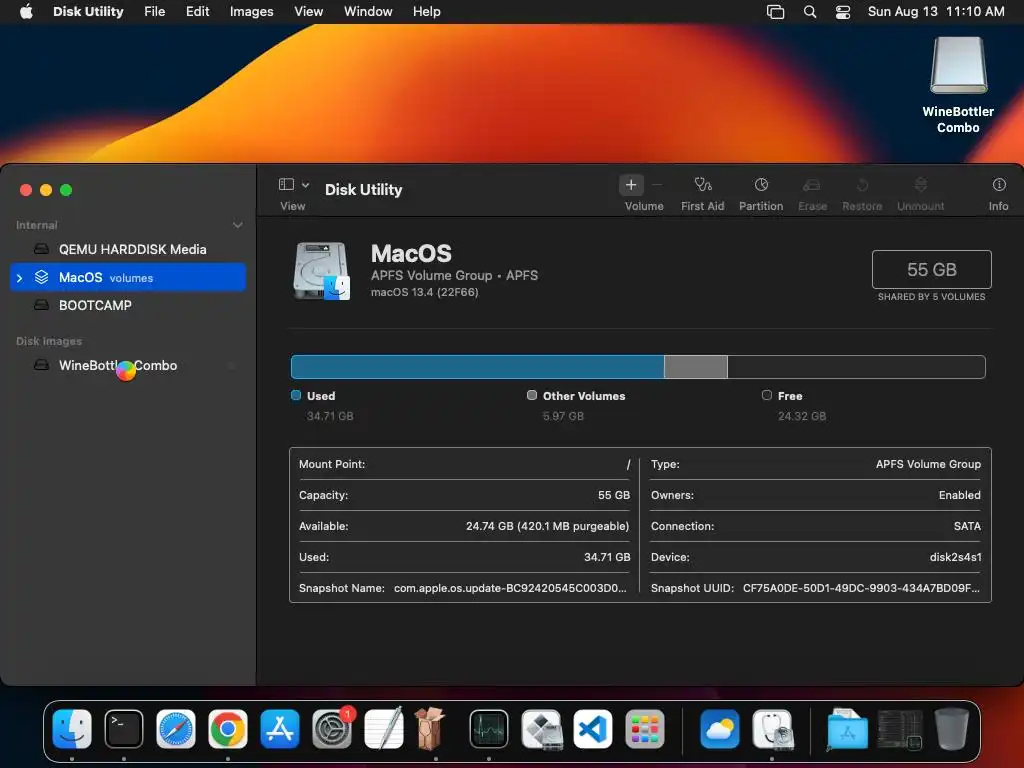The height and width of the screenshot is (768, 1024).
Task: Select the BOOTCAMP volume
Action: [x=128, y=305]
